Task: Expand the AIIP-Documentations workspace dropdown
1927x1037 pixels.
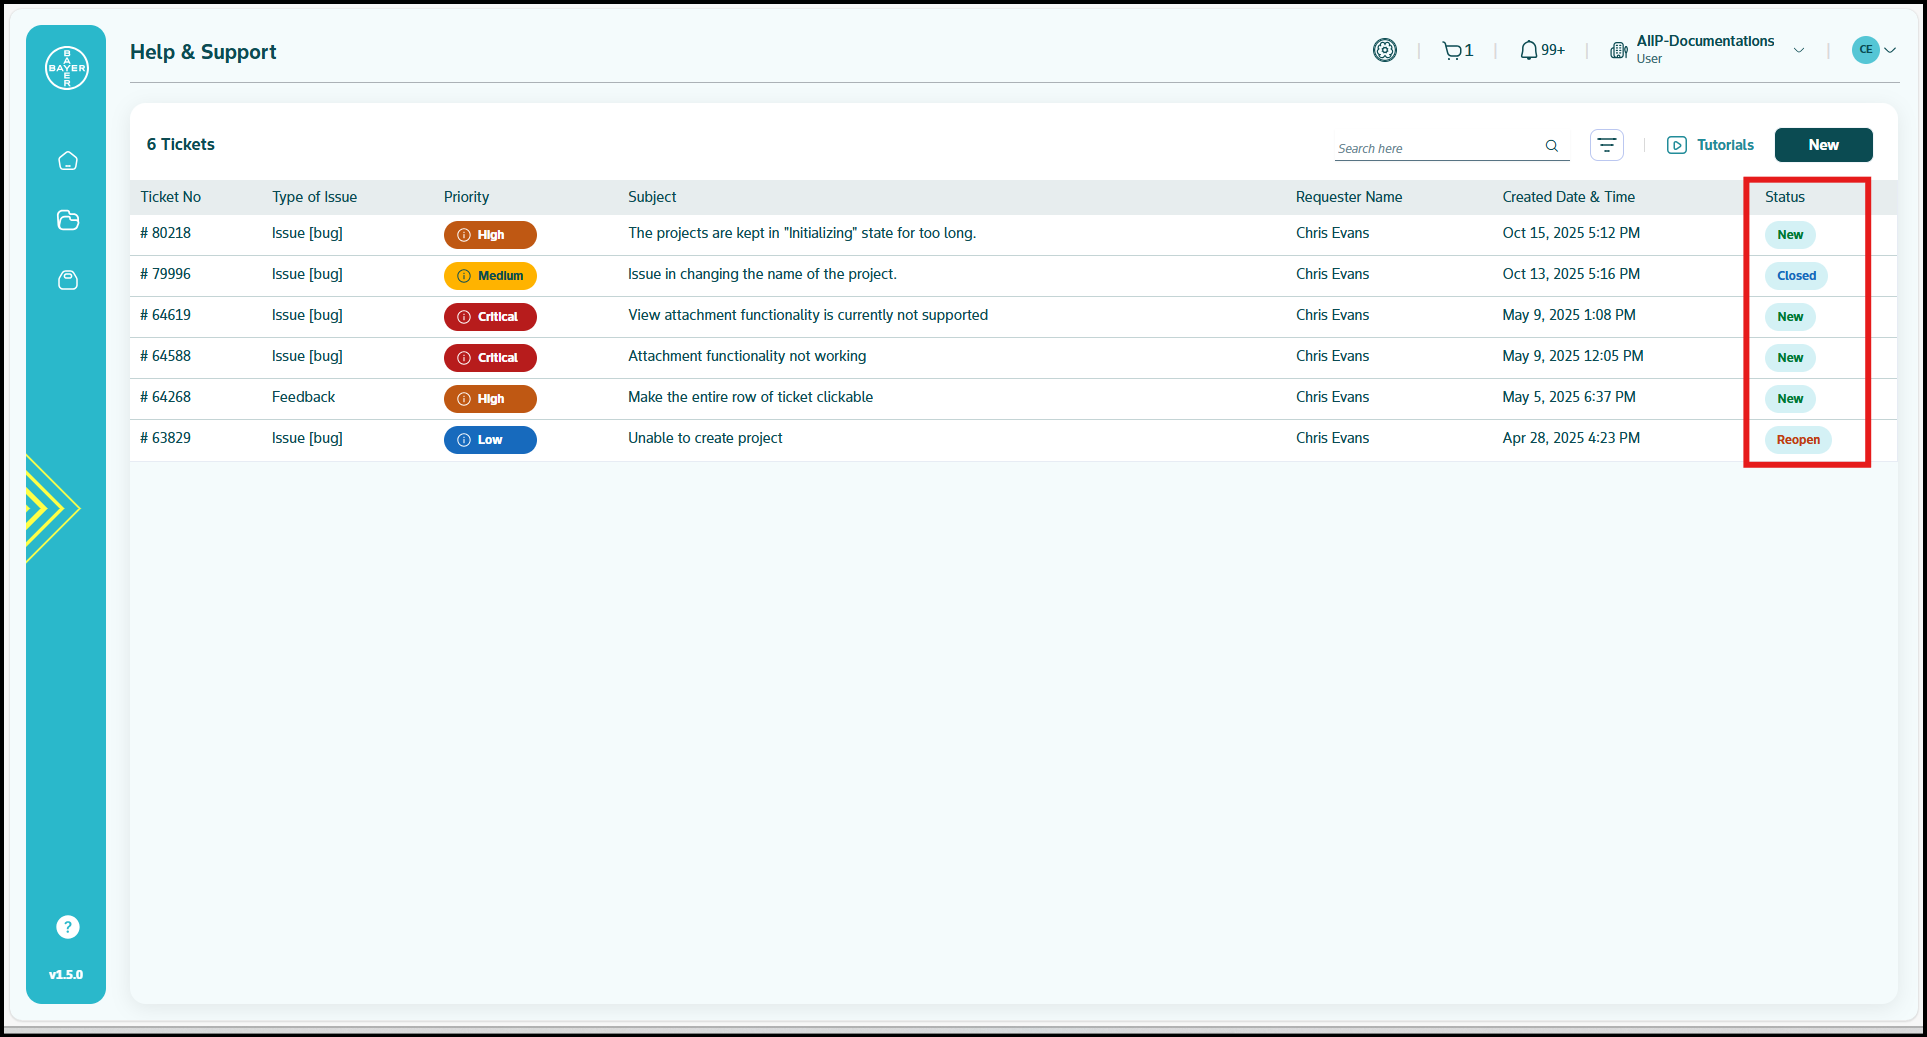Action: click(x=1799, y=50)
